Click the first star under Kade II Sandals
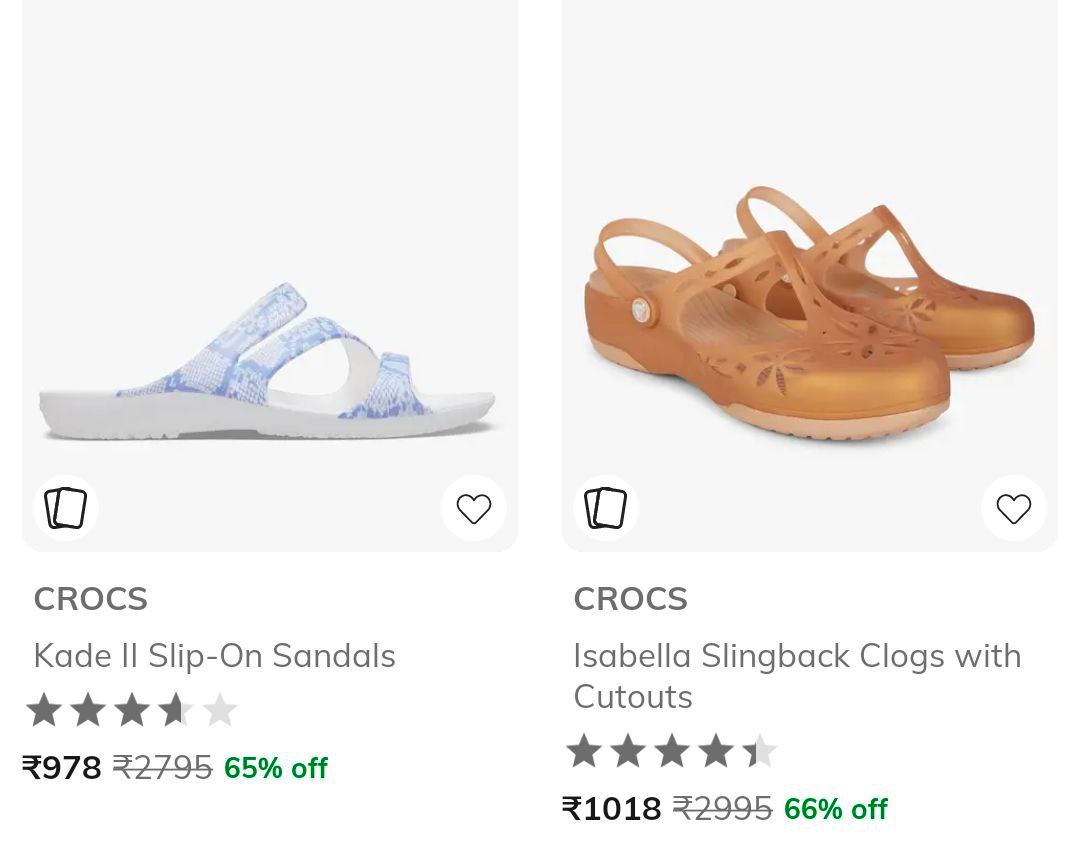 coord(44,710)
